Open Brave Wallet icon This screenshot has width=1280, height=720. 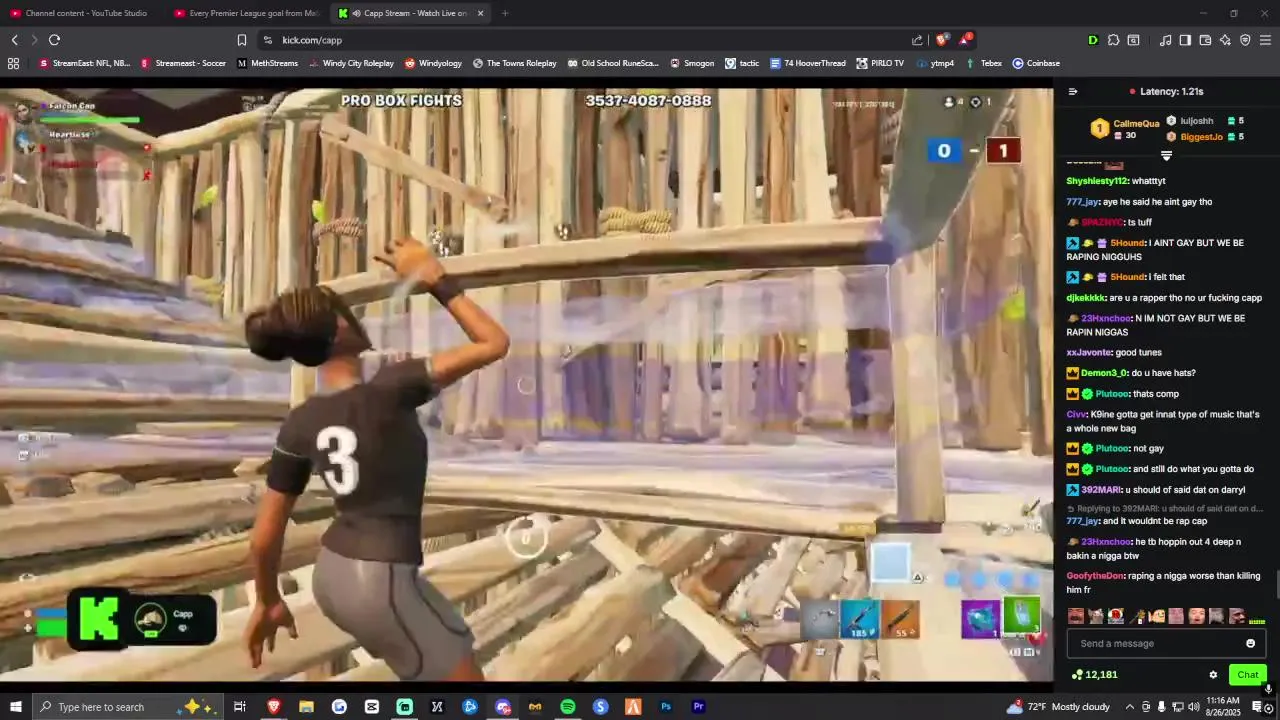point(1205,40)
